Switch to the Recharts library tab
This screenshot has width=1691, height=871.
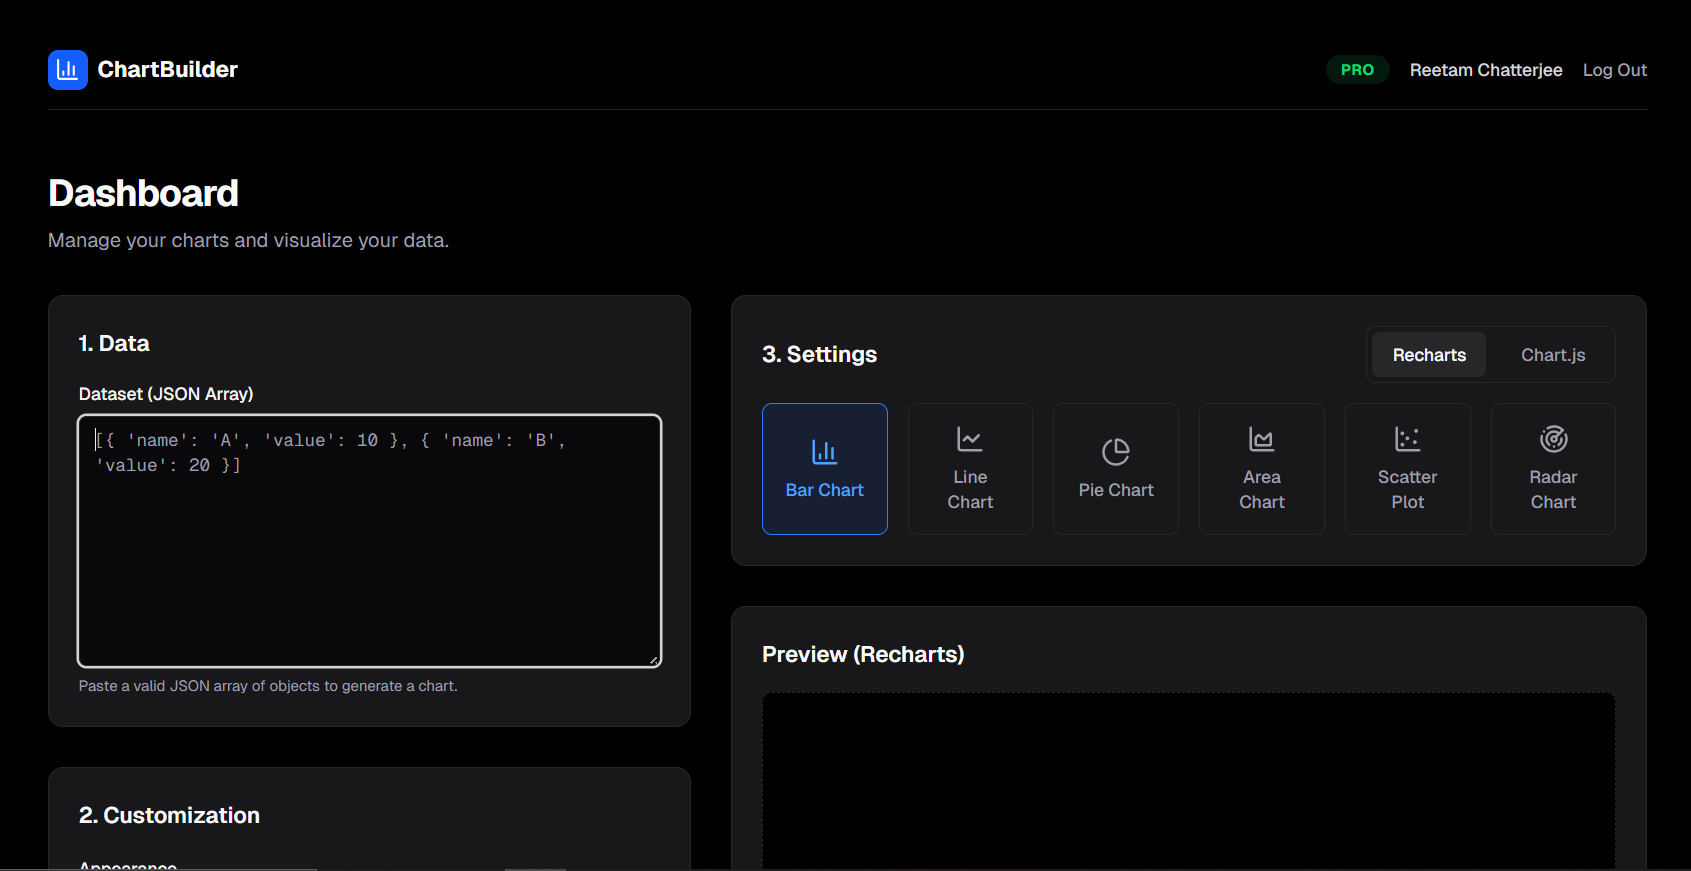click(1429, 355)
